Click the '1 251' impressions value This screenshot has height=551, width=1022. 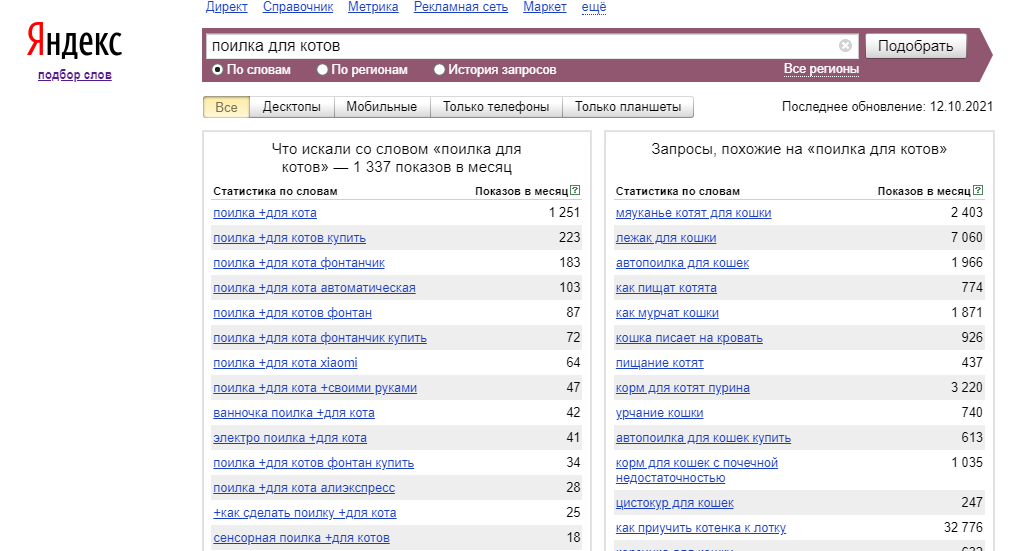coord(564,213)
